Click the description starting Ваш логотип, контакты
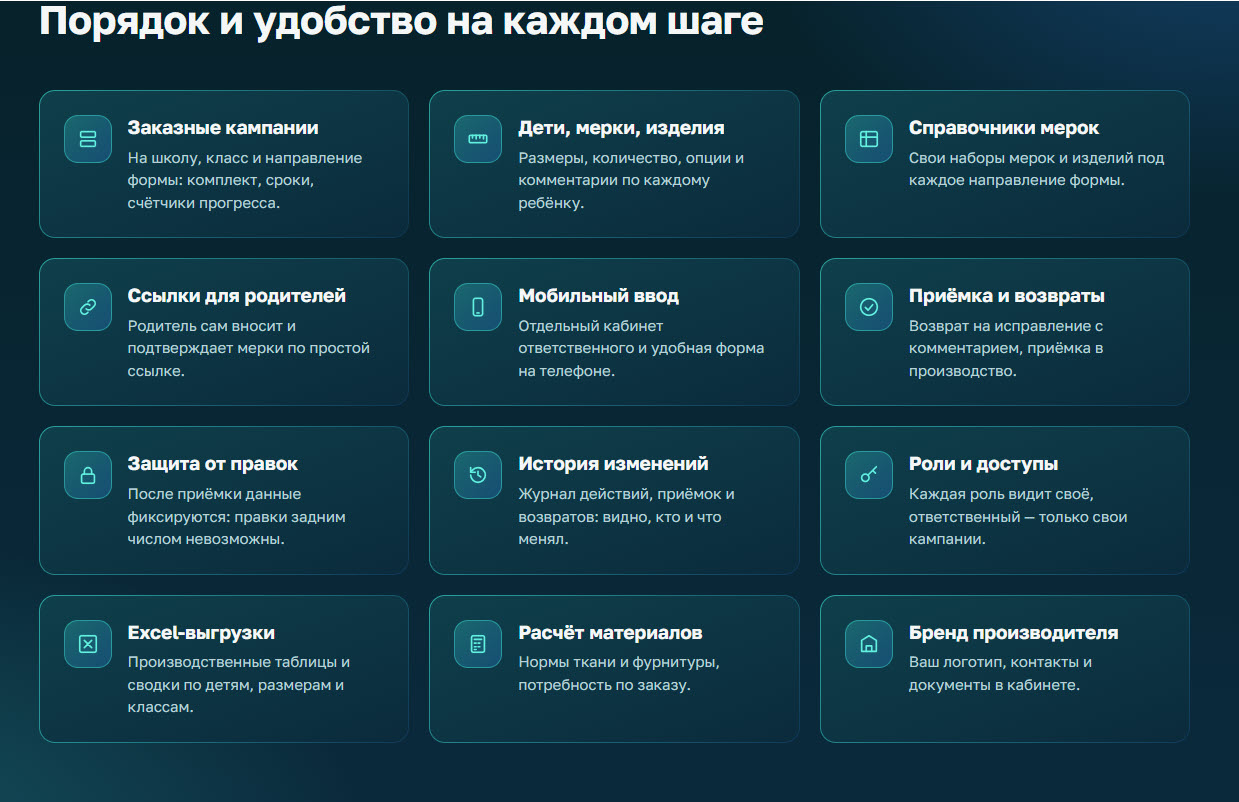 point(1000,674)
